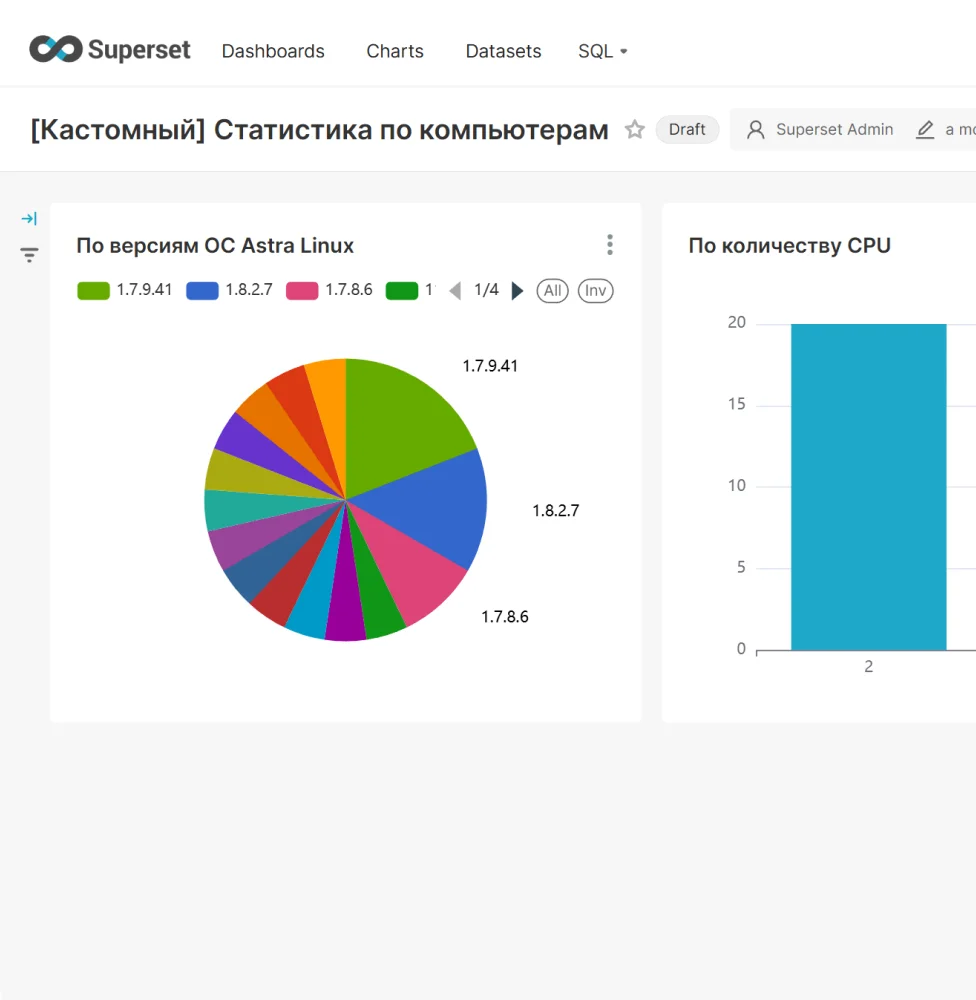Open the Charts menu item
The height and width of the screenshot is (1000, 976).
pyautogui.click(x=395, y=51)
